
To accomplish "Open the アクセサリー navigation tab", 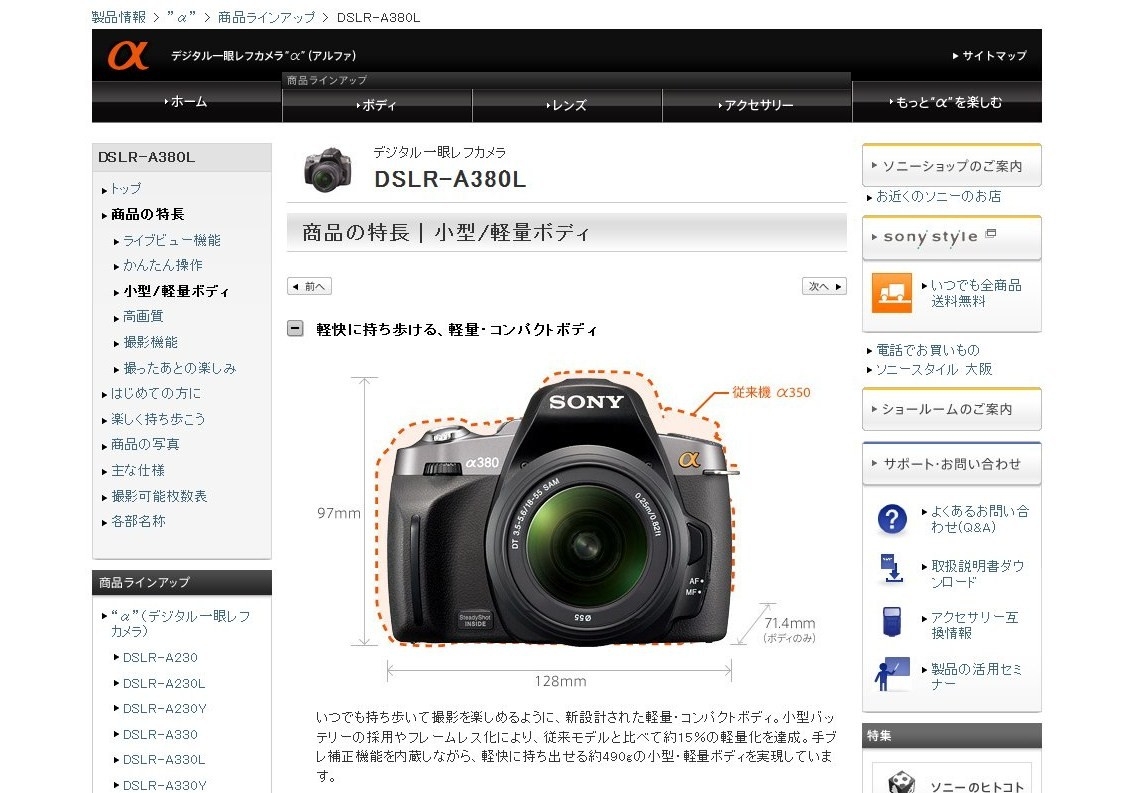I will coord(756,105).
